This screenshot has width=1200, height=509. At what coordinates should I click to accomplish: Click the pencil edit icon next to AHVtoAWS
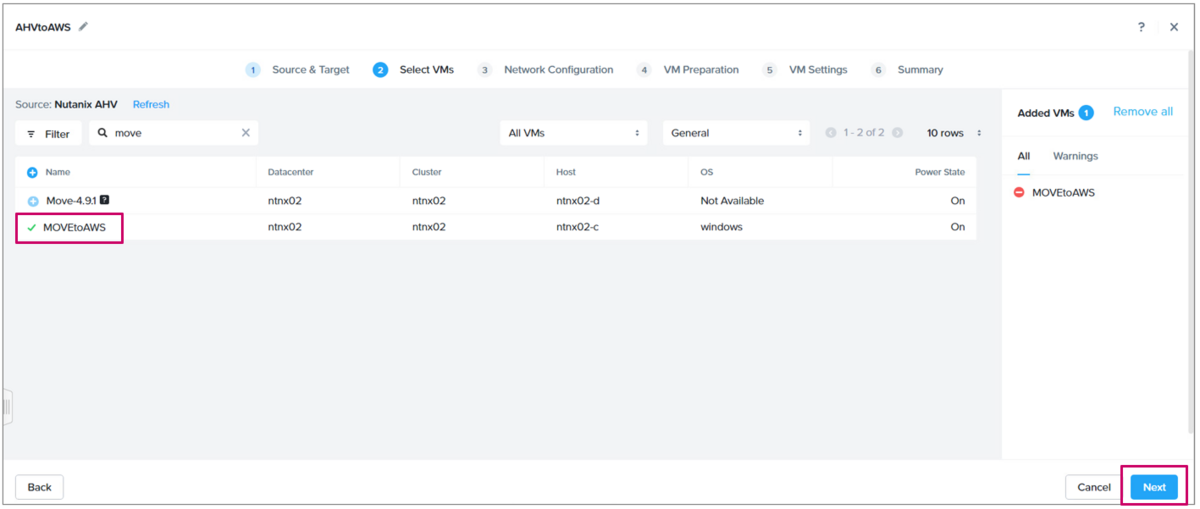tap(84, 27)
